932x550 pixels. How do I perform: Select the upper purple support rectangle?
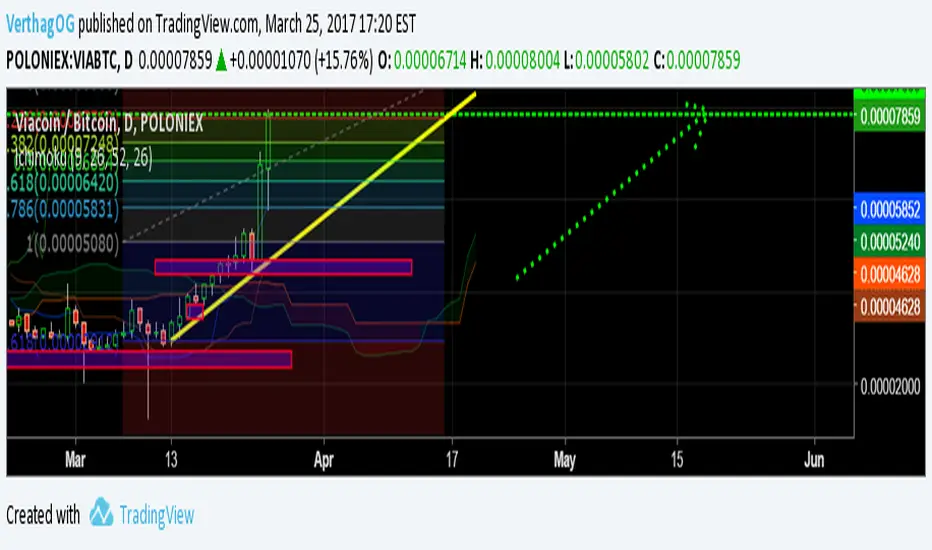pos(283,267)
